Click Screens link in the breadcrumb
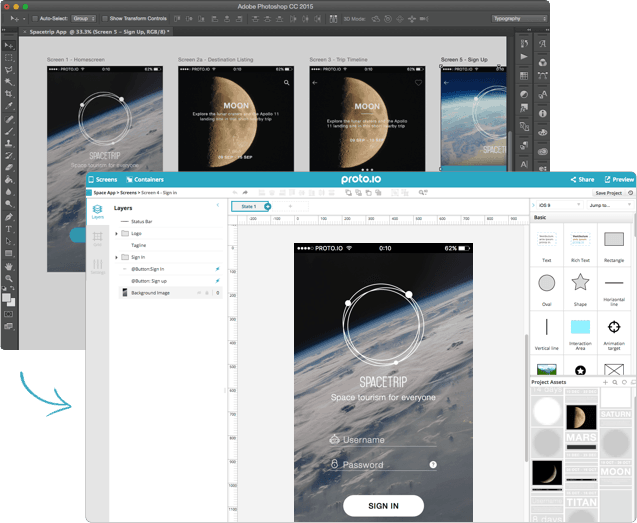This screenshot has width=637, height=523. click(128, 193)
